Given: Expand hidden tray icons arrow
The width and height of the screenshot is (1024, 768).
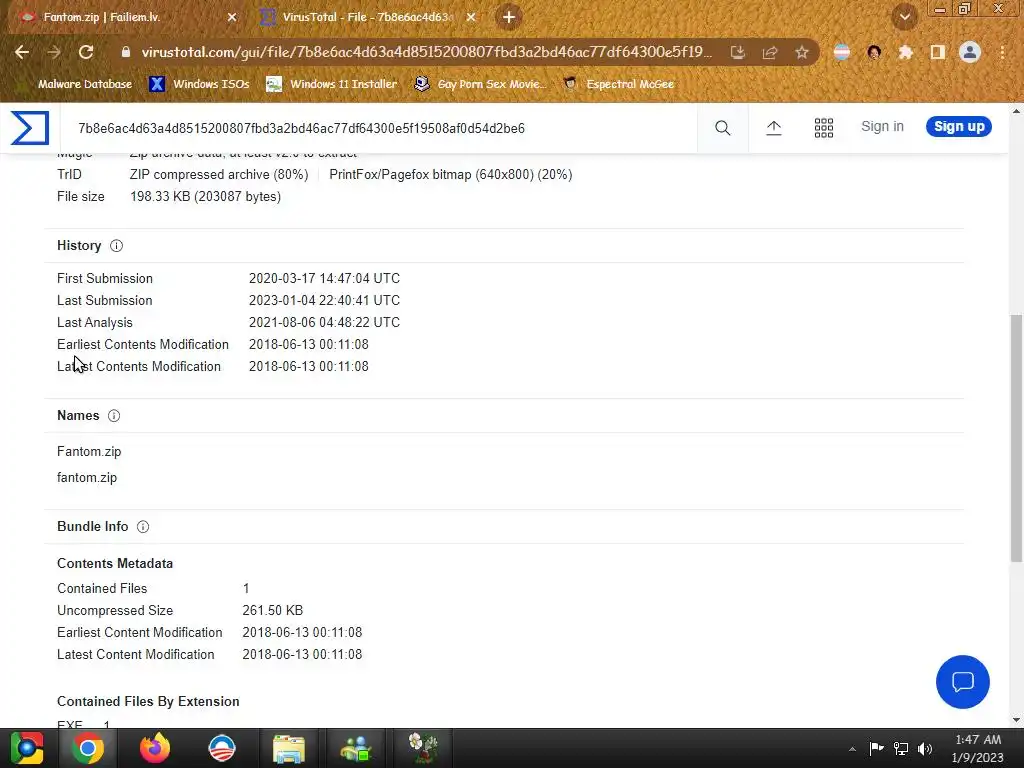Looking at the screenshot, I should pyautogui.click(x=852, y=749).
